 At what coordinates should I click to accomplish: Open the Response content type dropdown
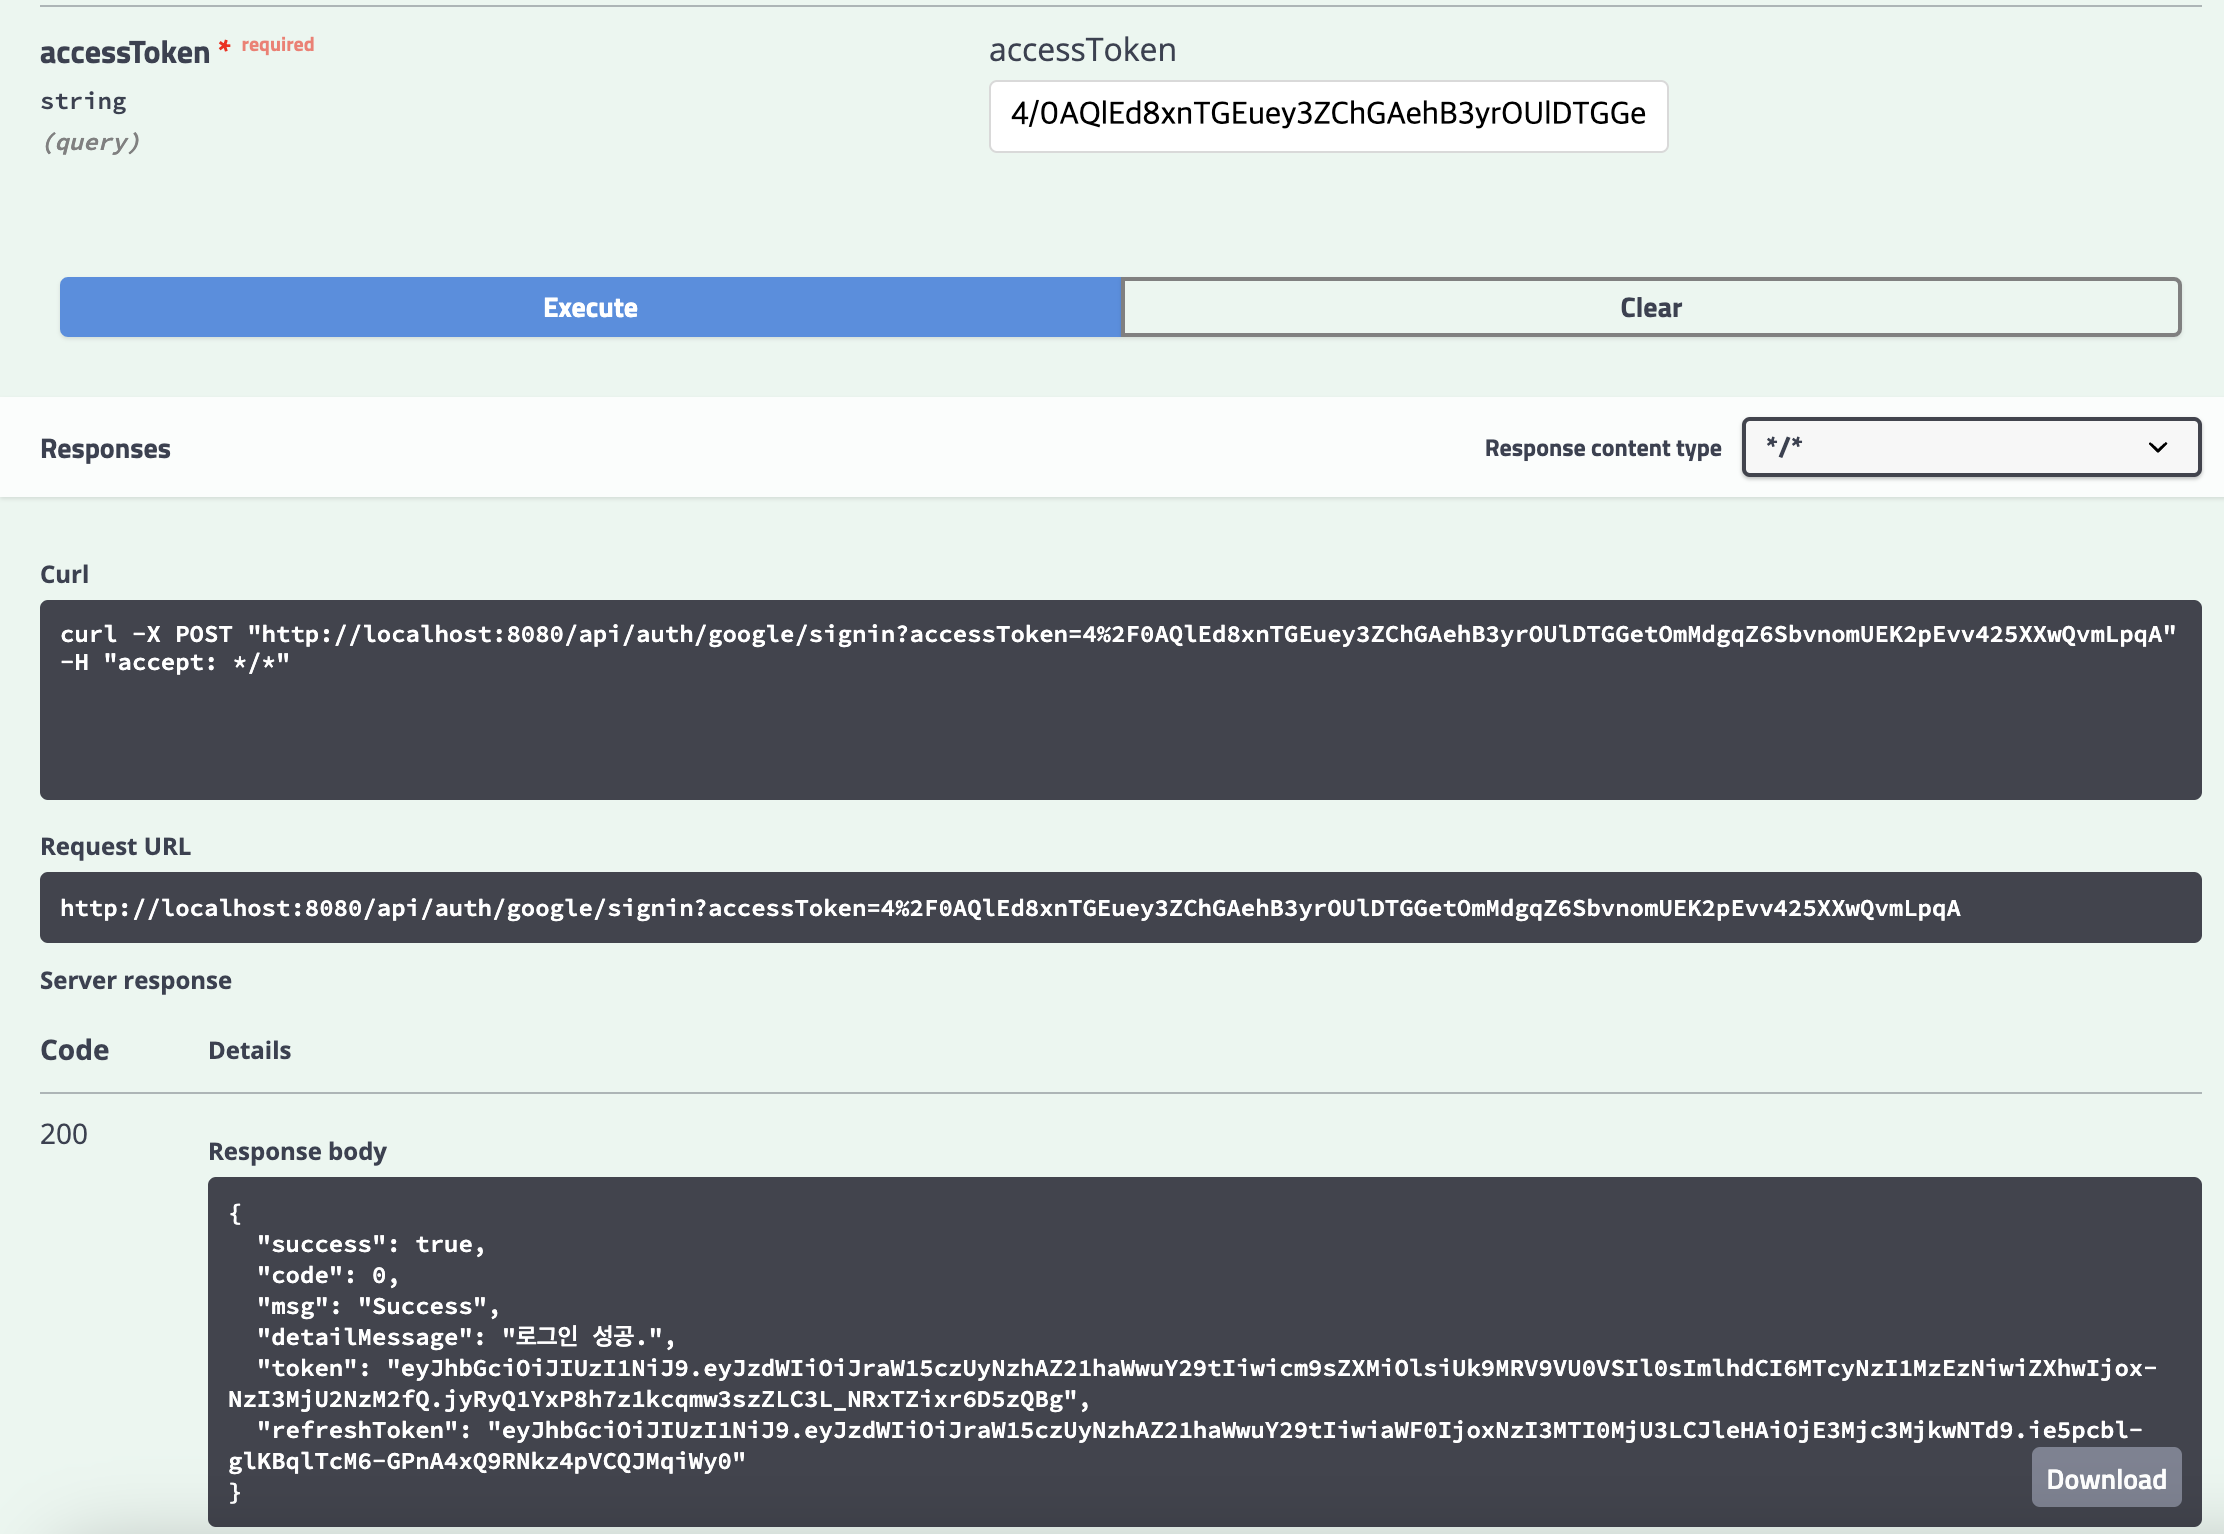click(x=1971, y=447)
